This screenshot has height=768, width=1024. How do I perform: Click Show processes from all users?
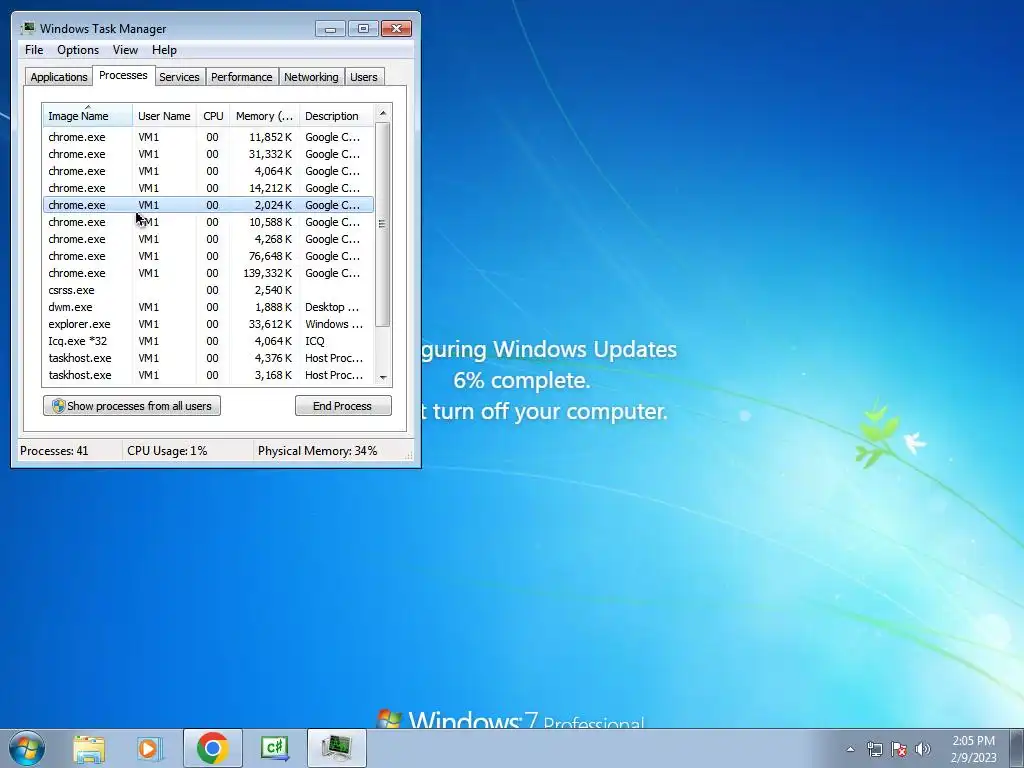[x=132, y=406]
